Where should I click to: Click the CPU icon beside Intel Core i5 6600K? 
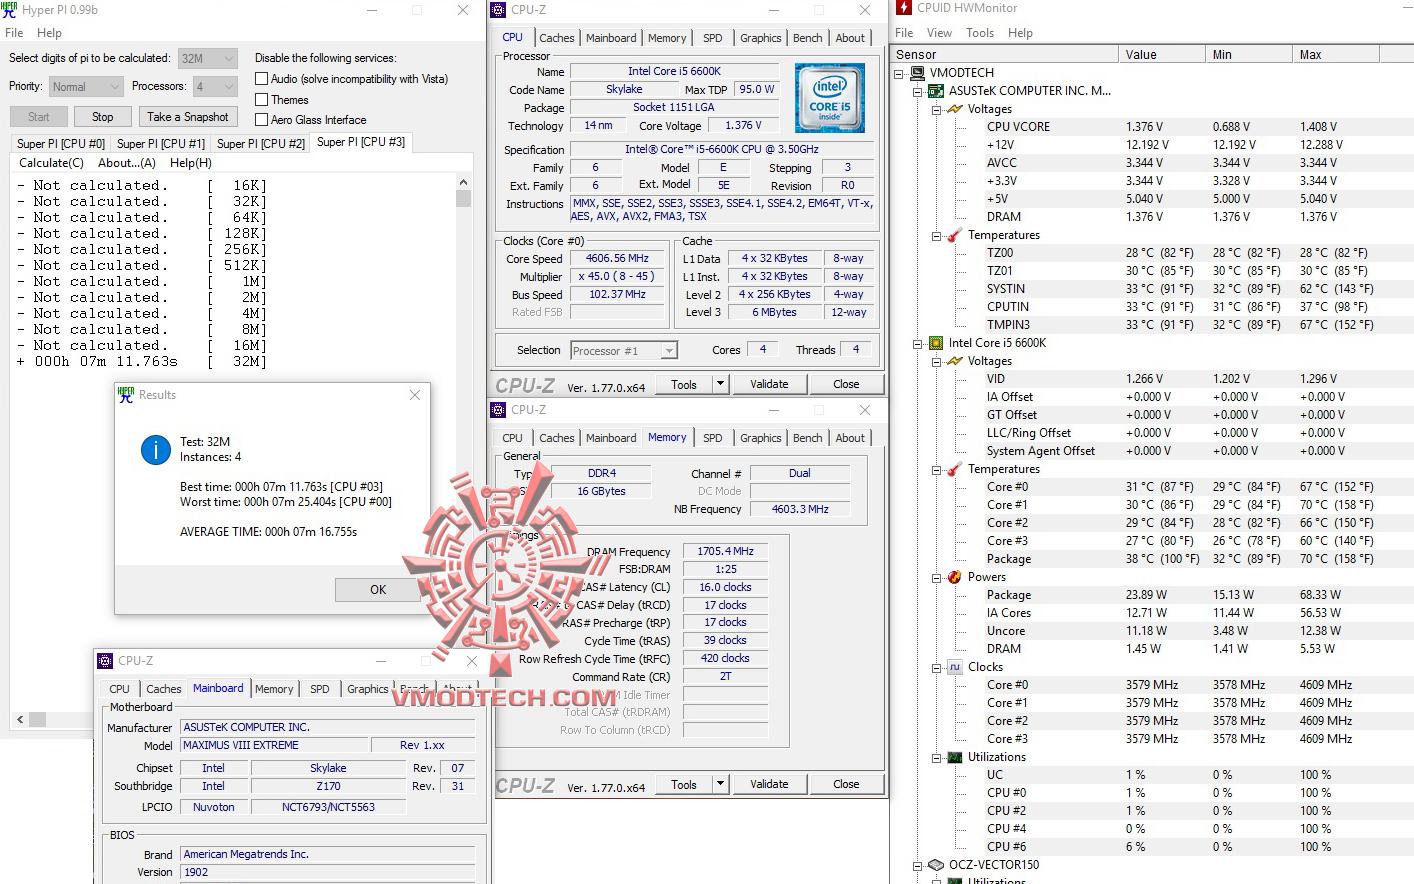tap(934, 343)
